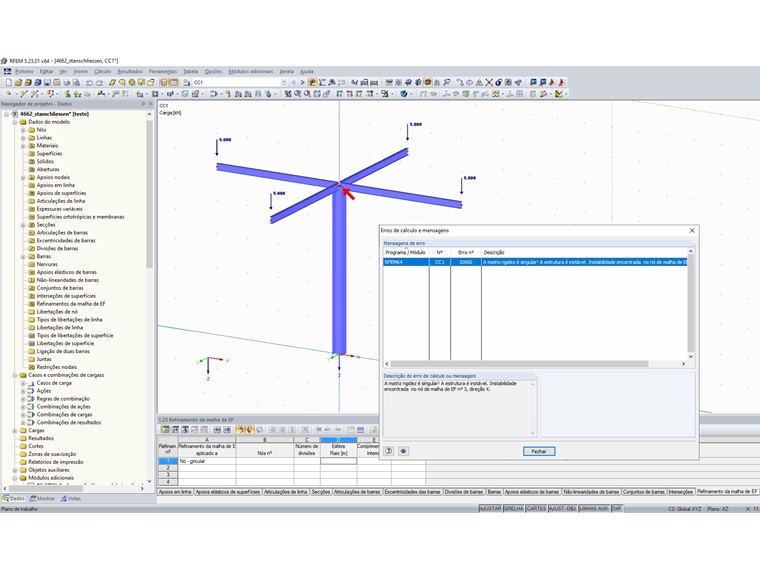
Task: Click the eye icon in error dialog
Action: pos(403,451)
